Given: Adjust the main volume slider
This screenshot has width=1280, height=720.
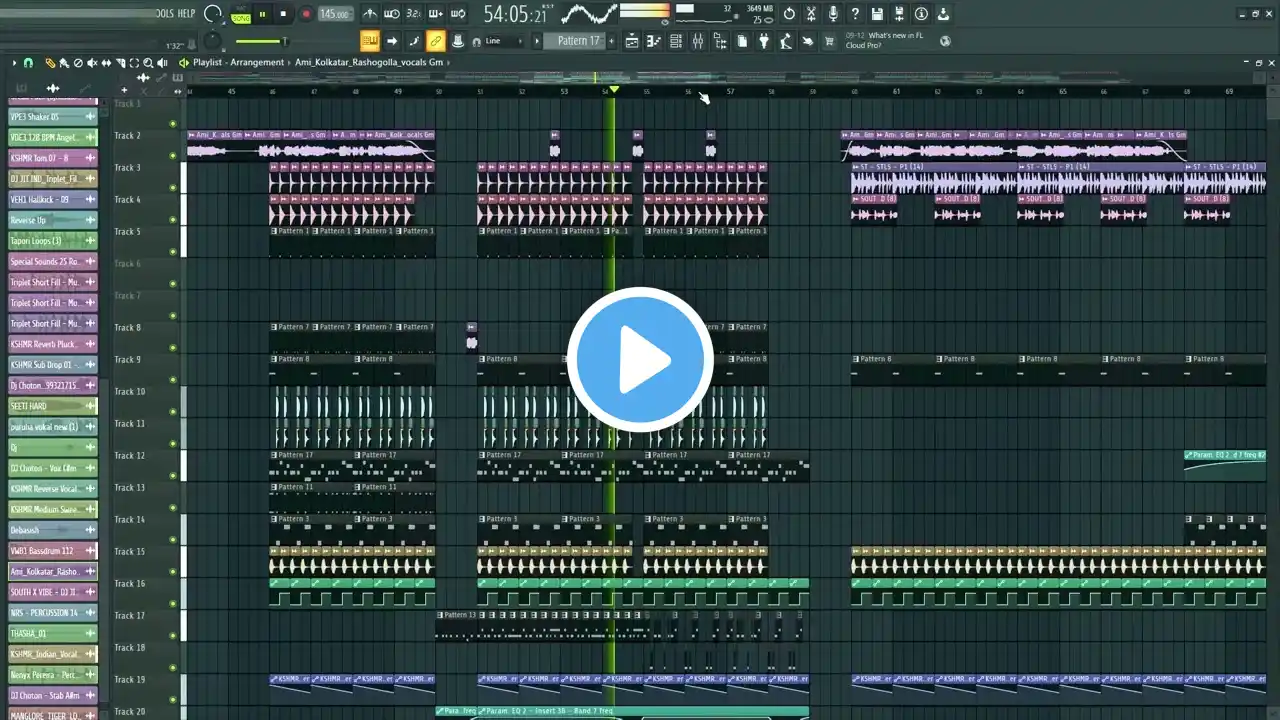Looking at the screenshot, I should (x=260, y=41).
